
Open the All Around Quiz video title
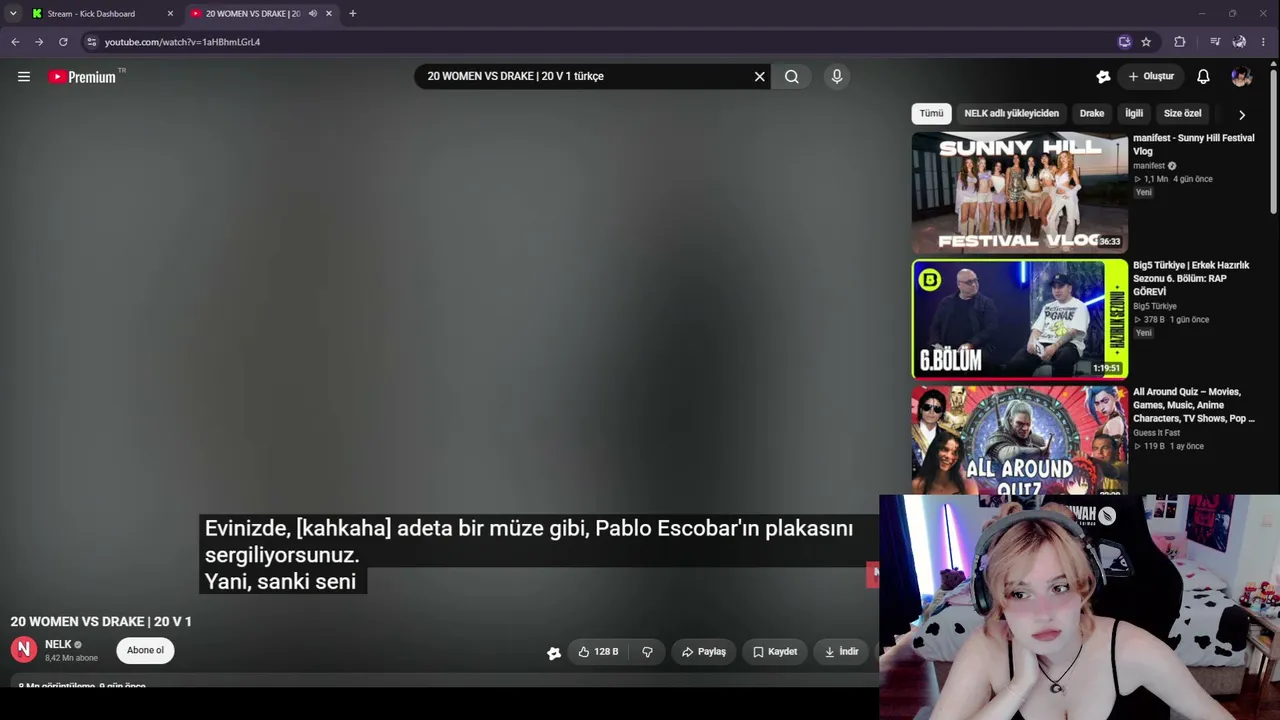(x=1194, y=405)
